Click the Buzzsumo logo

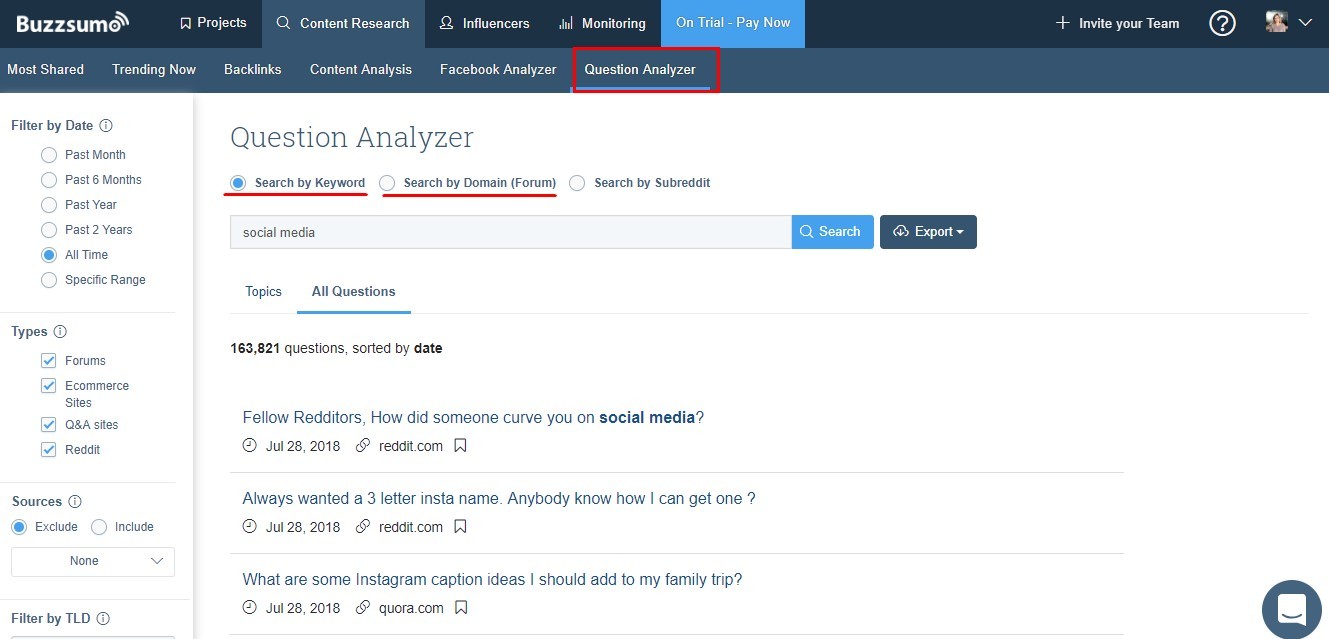point(73,22)
